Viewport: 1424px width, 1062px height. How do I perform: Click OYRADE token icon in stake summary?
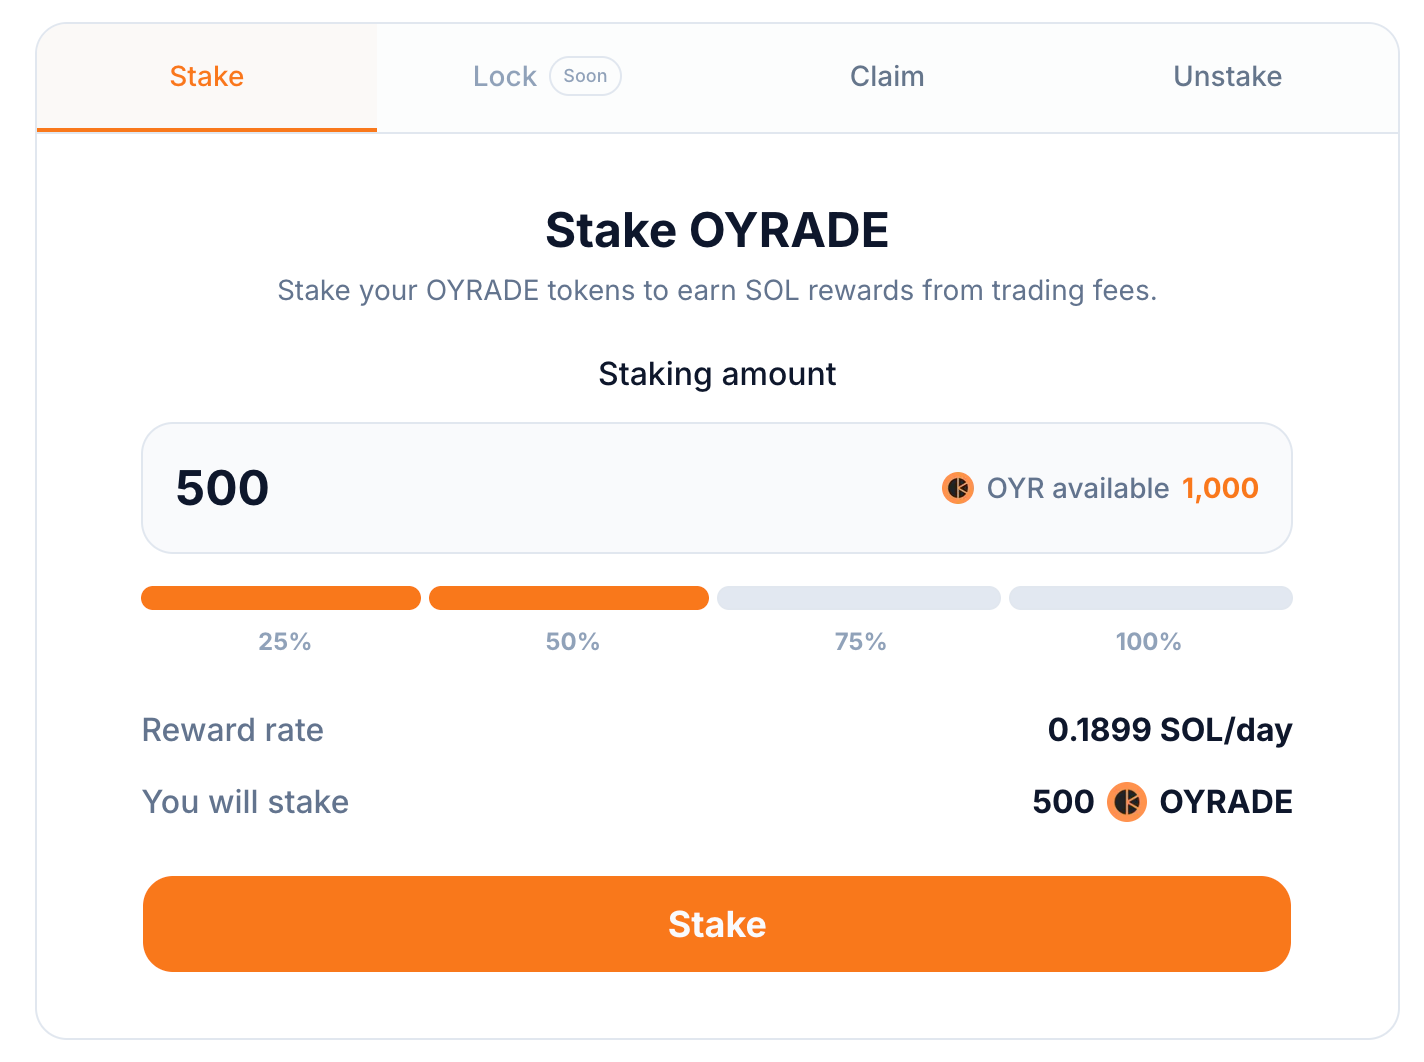1127,802
